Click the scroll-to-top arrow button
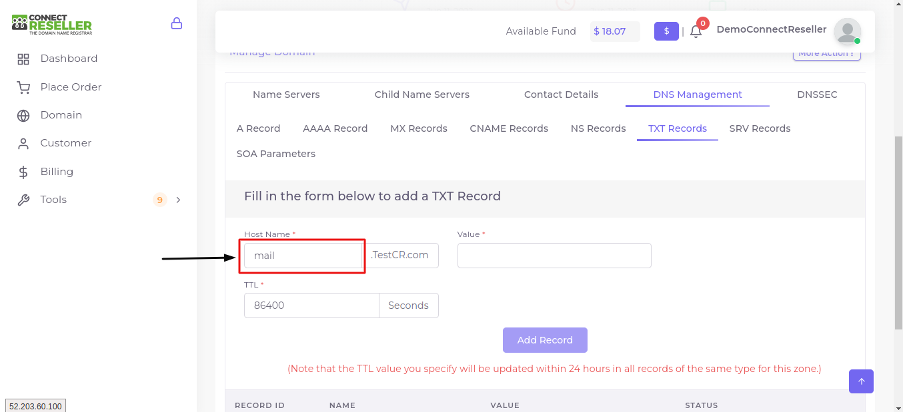 [861, 381]
